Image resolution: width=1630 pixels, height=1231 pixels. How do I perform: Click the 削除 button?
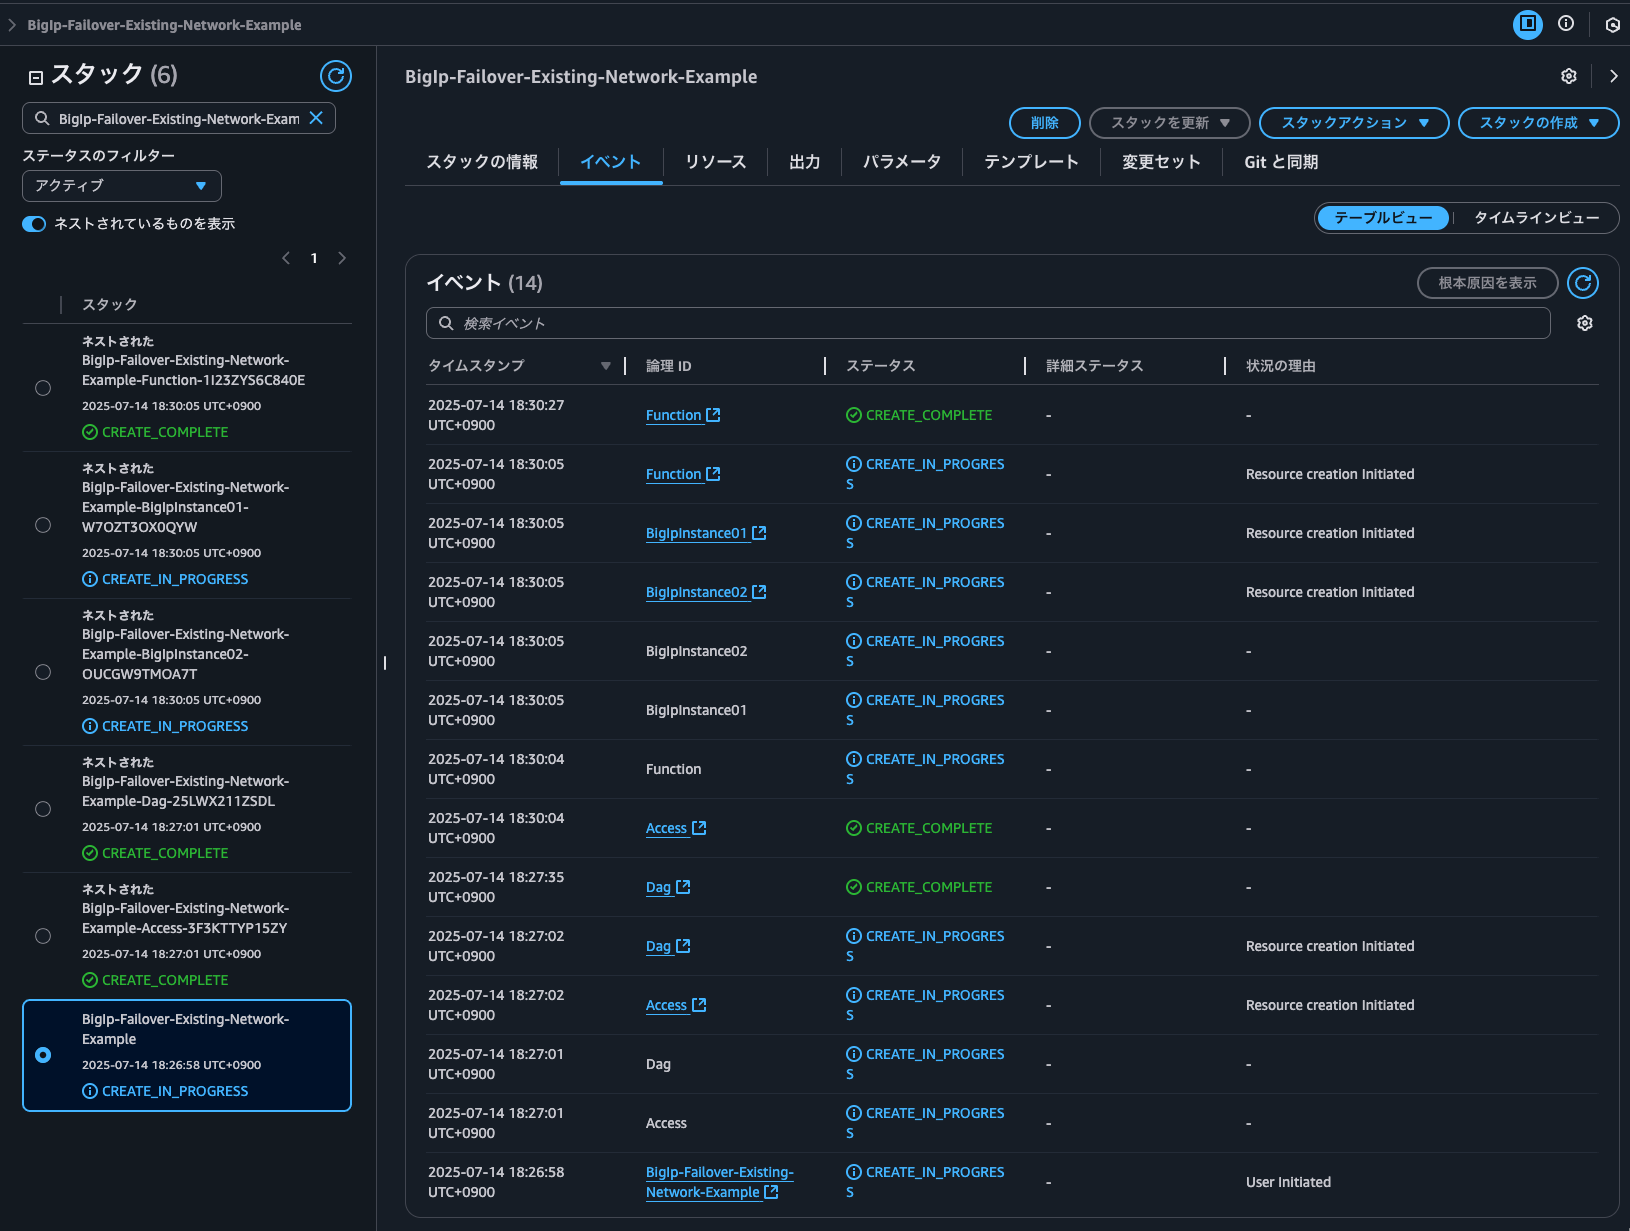pos(1045,123)
